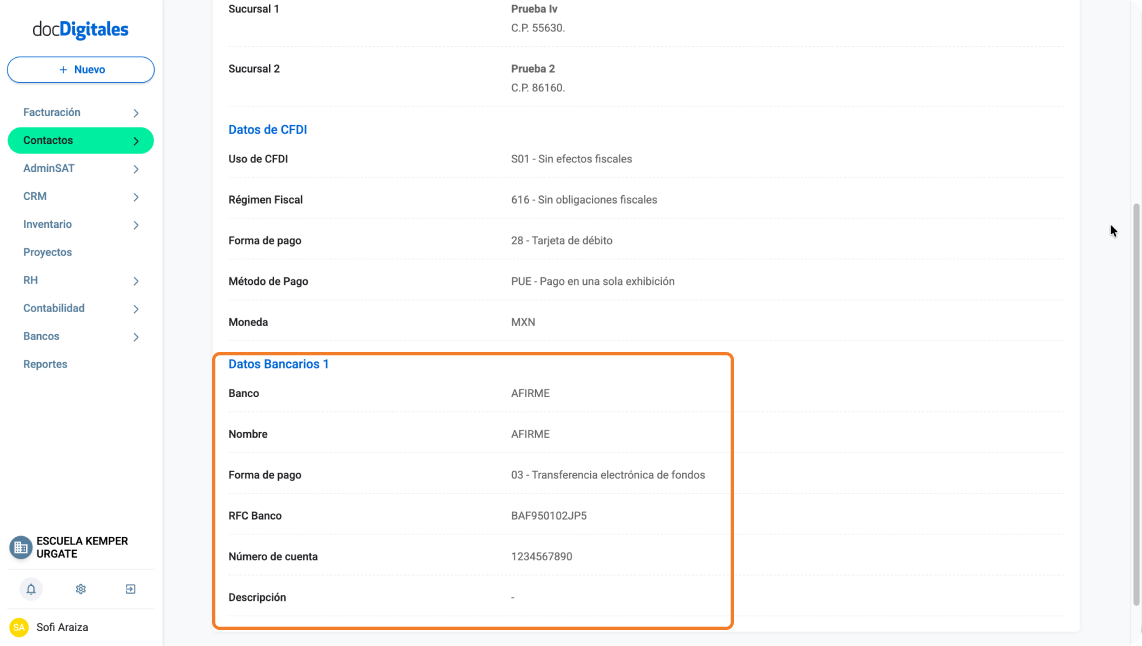Expand the CRM chevron arrow

coord(136,197)
